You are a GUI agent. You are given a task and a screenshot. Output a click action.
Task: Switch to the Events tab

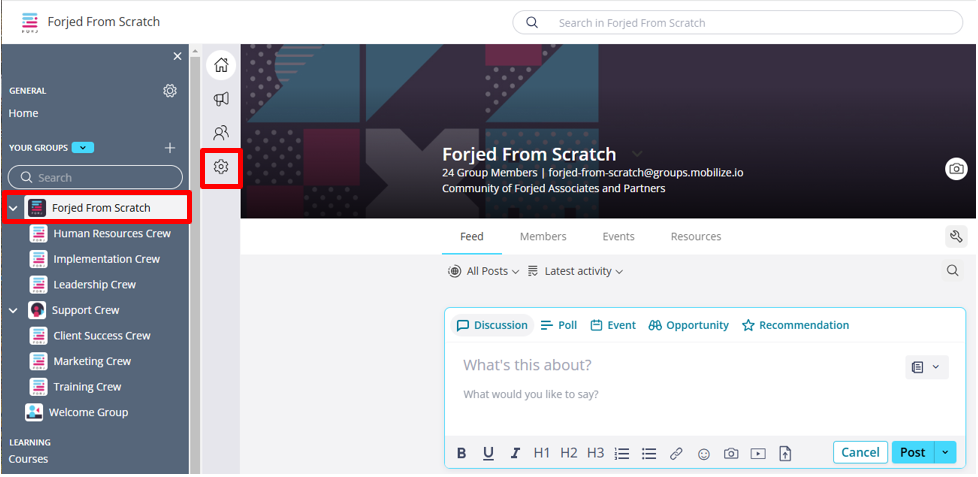pos(619,236)
